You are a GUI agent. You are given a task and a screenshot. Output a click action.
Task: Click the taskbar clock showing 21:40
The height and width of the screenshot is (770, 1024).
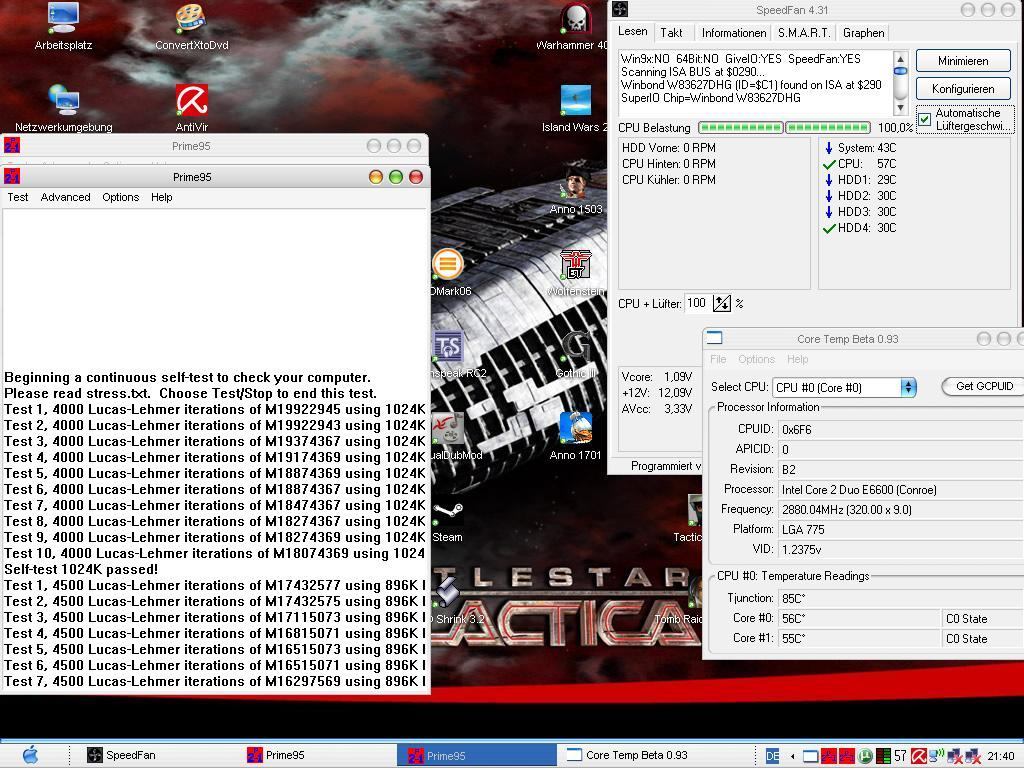pos(1000,756)
